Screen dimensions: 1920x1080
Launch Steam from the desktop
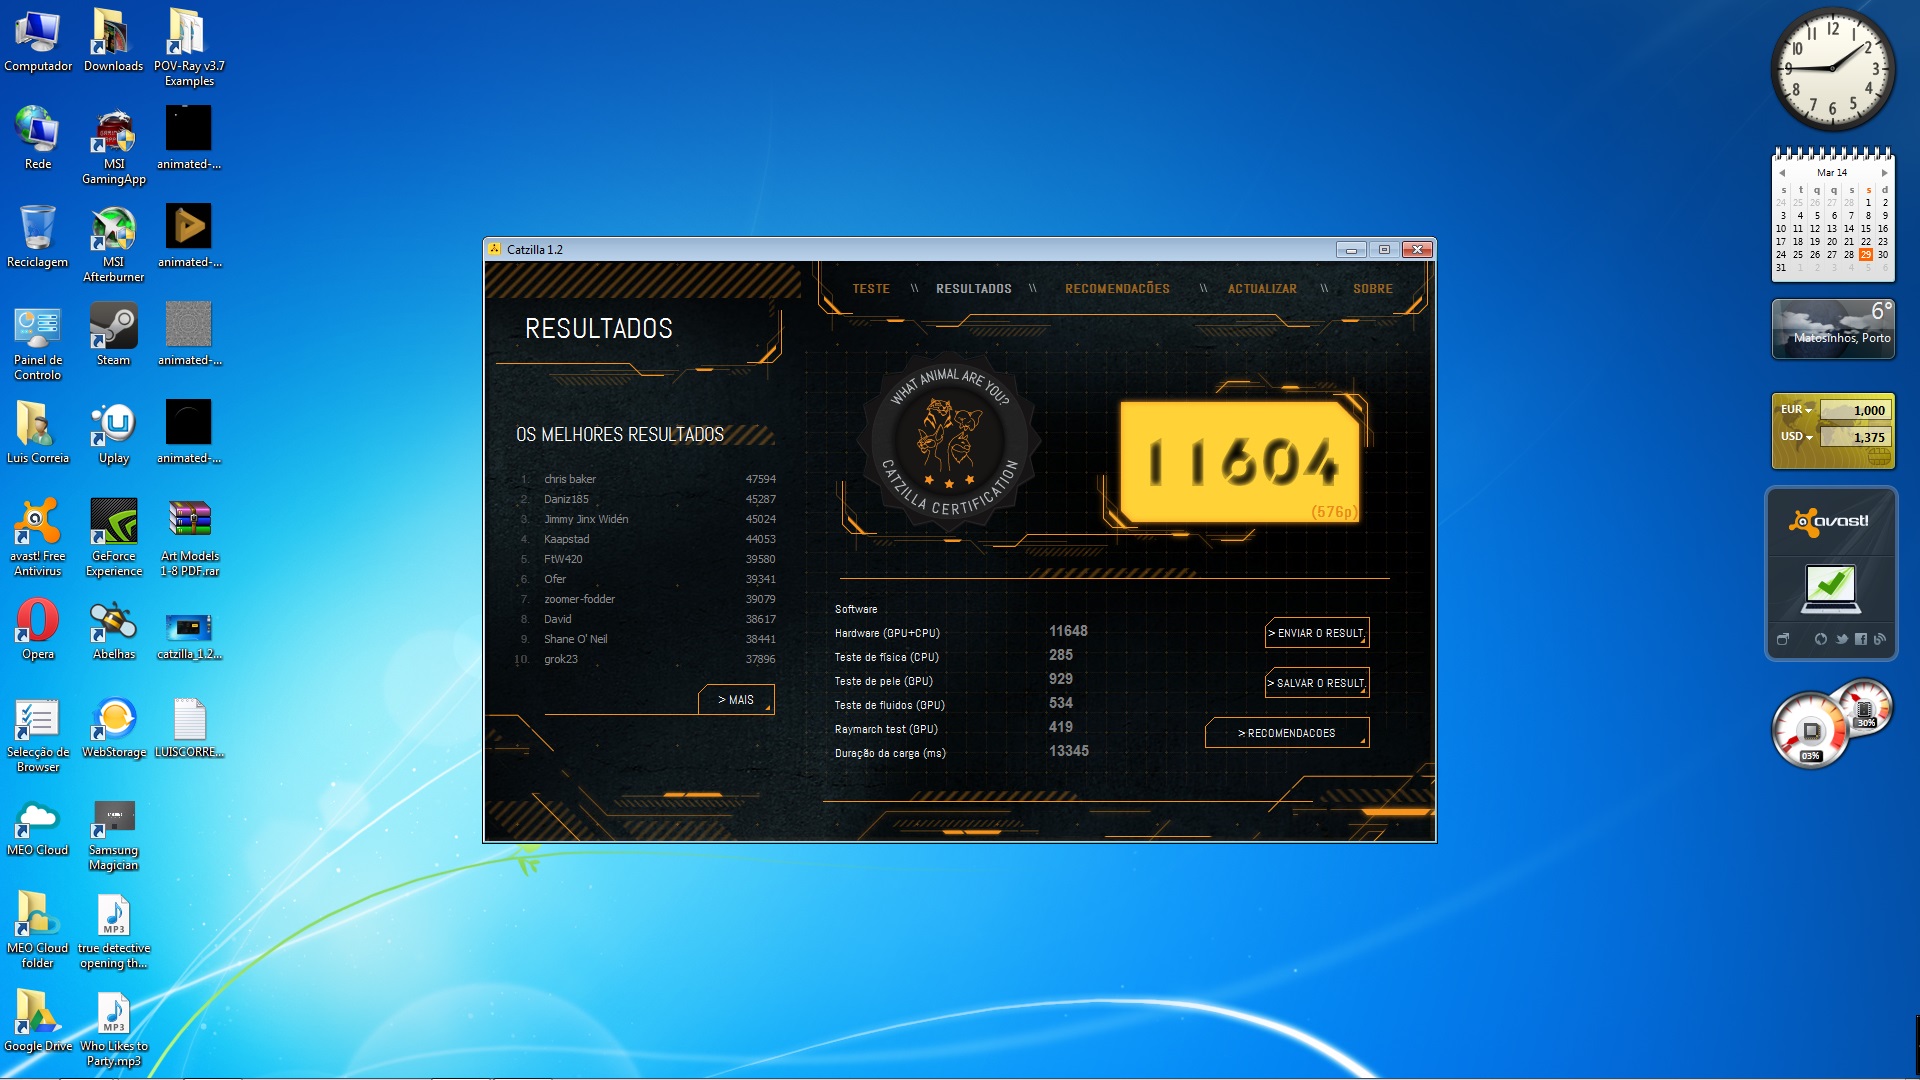[113, 335]
